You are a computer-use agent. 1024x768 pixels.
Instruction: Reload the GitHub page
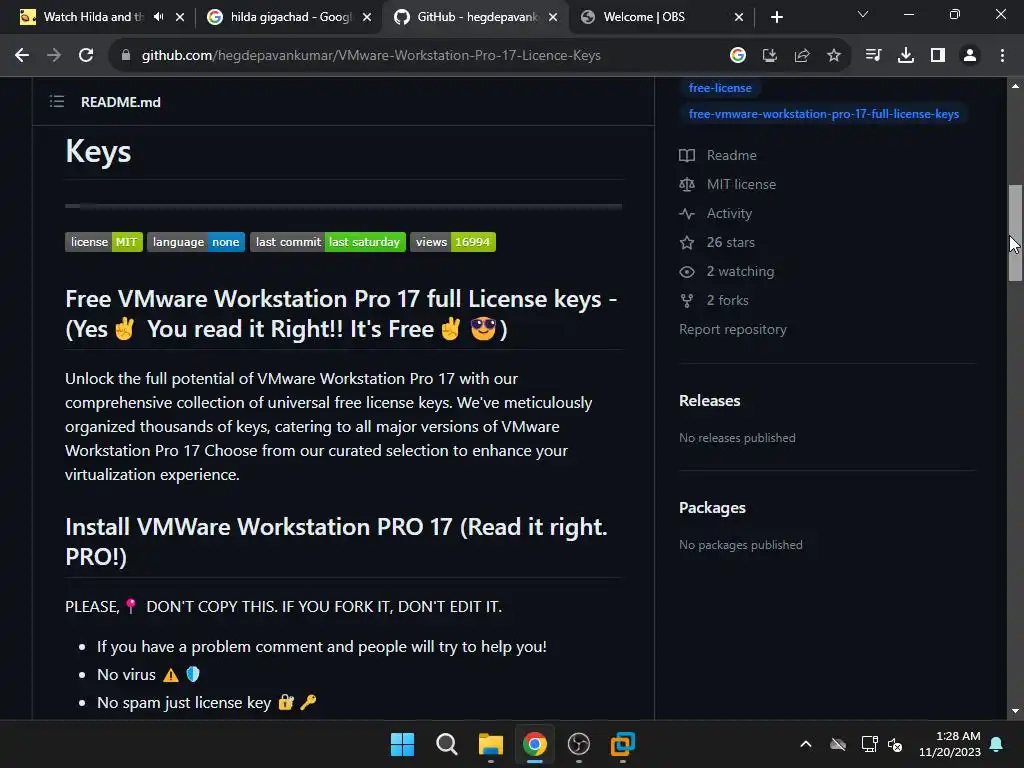click(86, 56)
